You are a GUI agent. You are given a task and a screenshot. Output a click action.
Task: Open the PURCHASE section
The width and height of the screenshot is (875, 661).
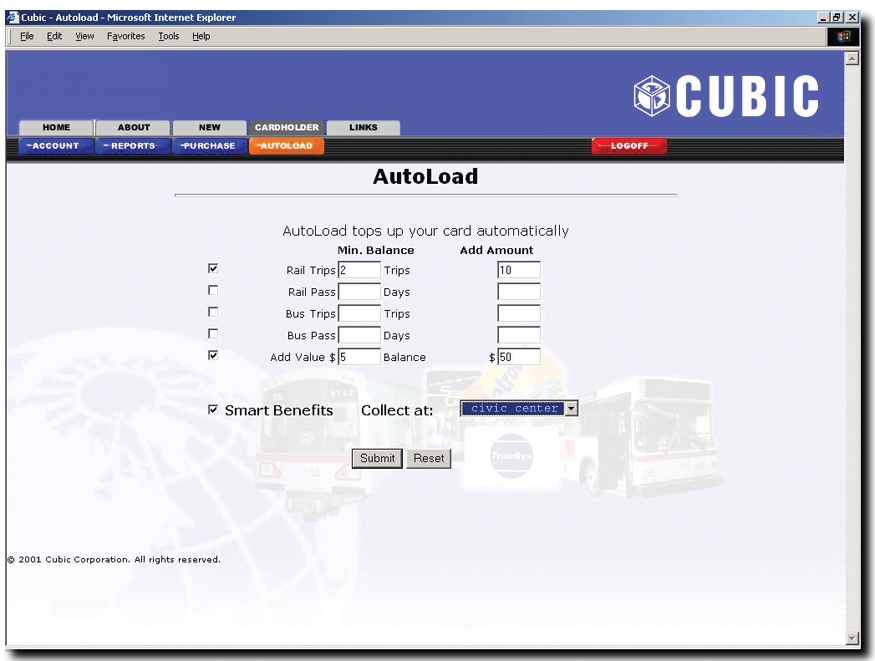pyautogui.click(x=209, y=145)
